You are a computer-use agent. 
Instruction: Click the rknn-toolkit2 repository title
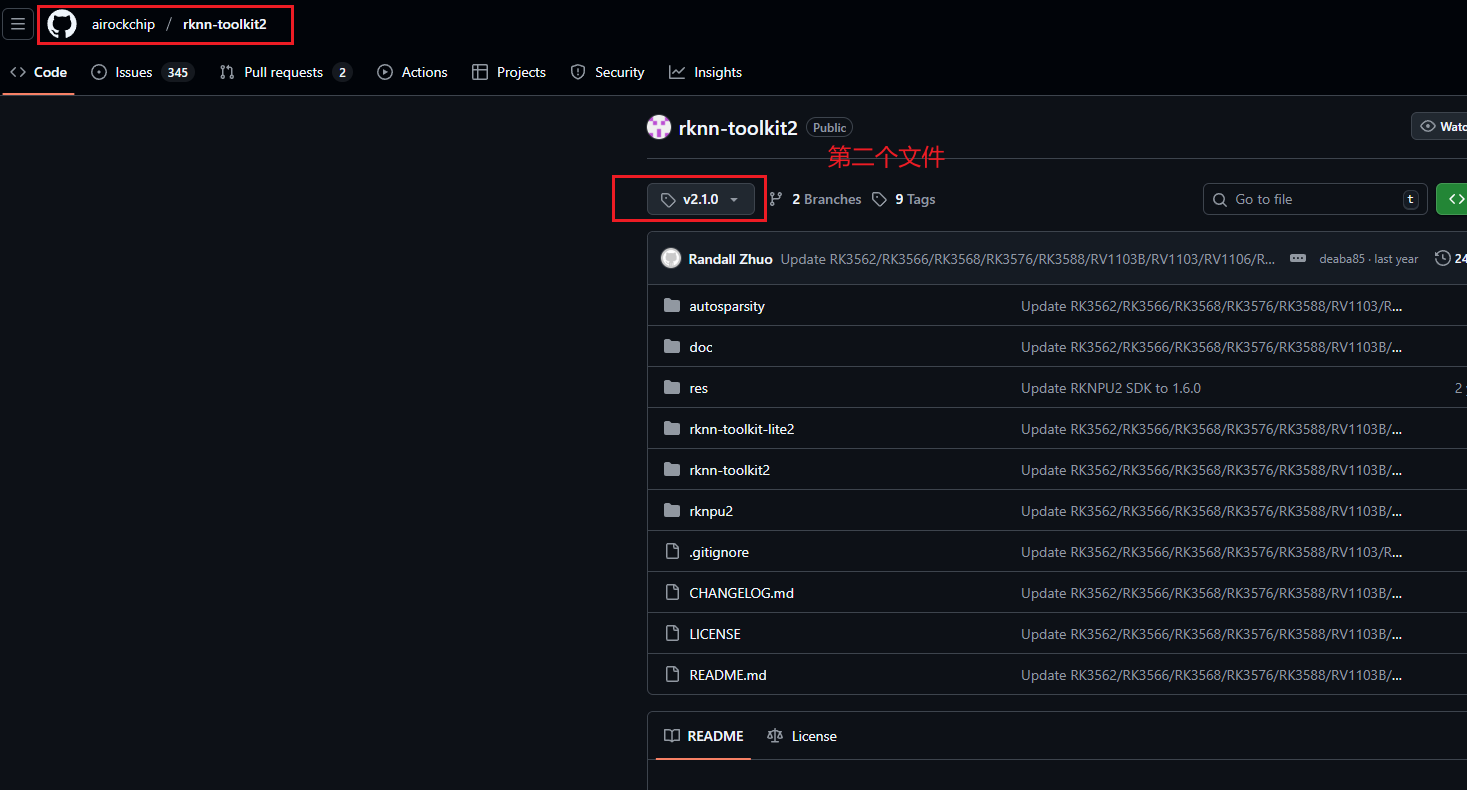point(738,128)
